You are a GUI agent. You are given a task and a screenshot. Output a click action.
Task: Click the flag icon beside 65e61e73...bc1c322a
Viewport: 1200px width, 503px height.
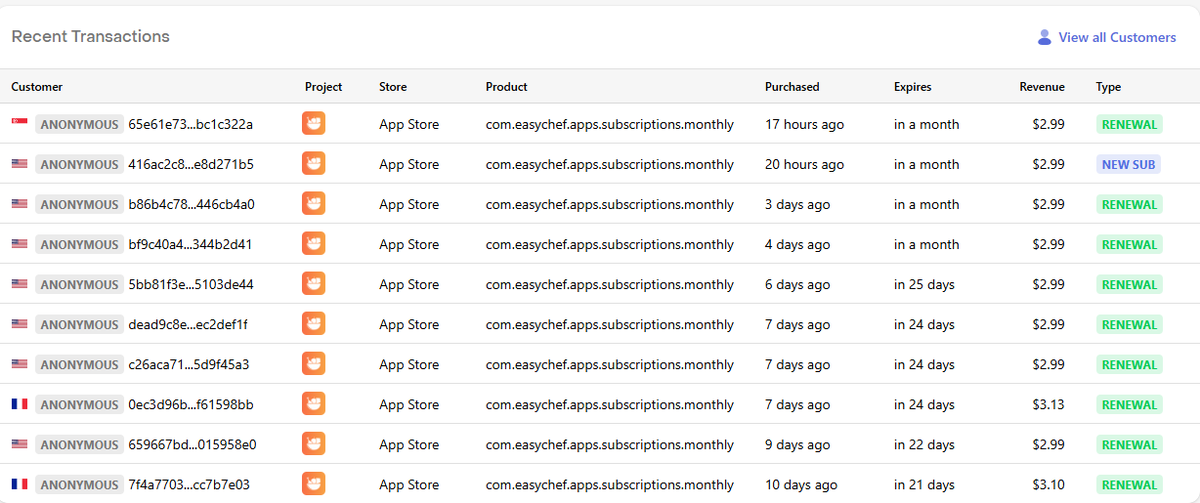pos(19,124)
